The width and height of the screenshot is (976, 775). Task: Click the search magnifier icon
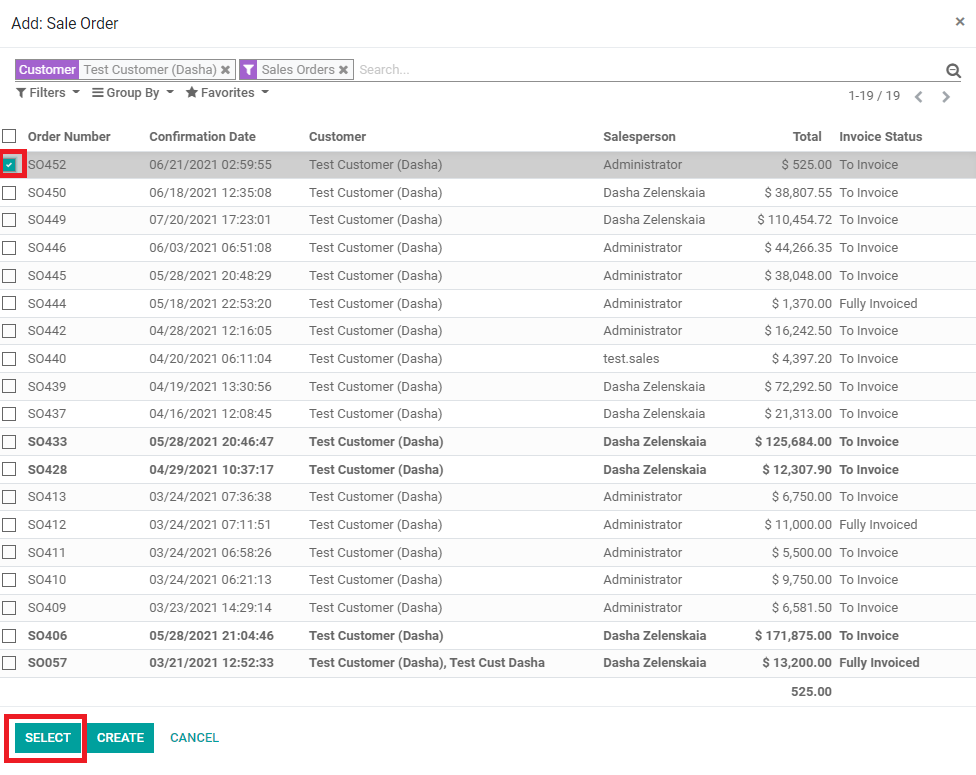point(953,70)
